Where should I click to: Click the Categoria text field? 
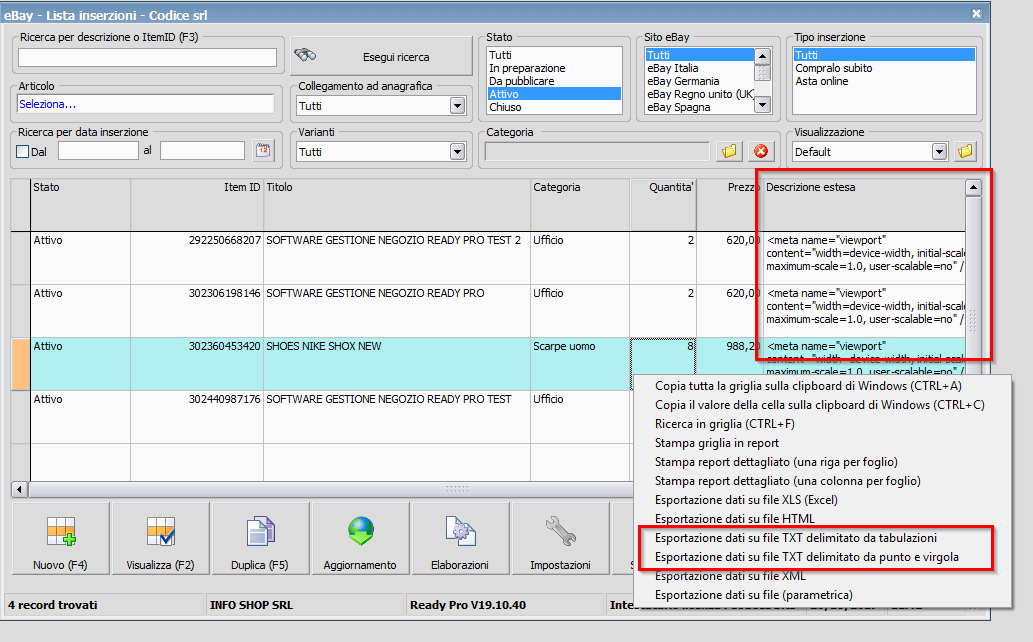tap(597, 152)
